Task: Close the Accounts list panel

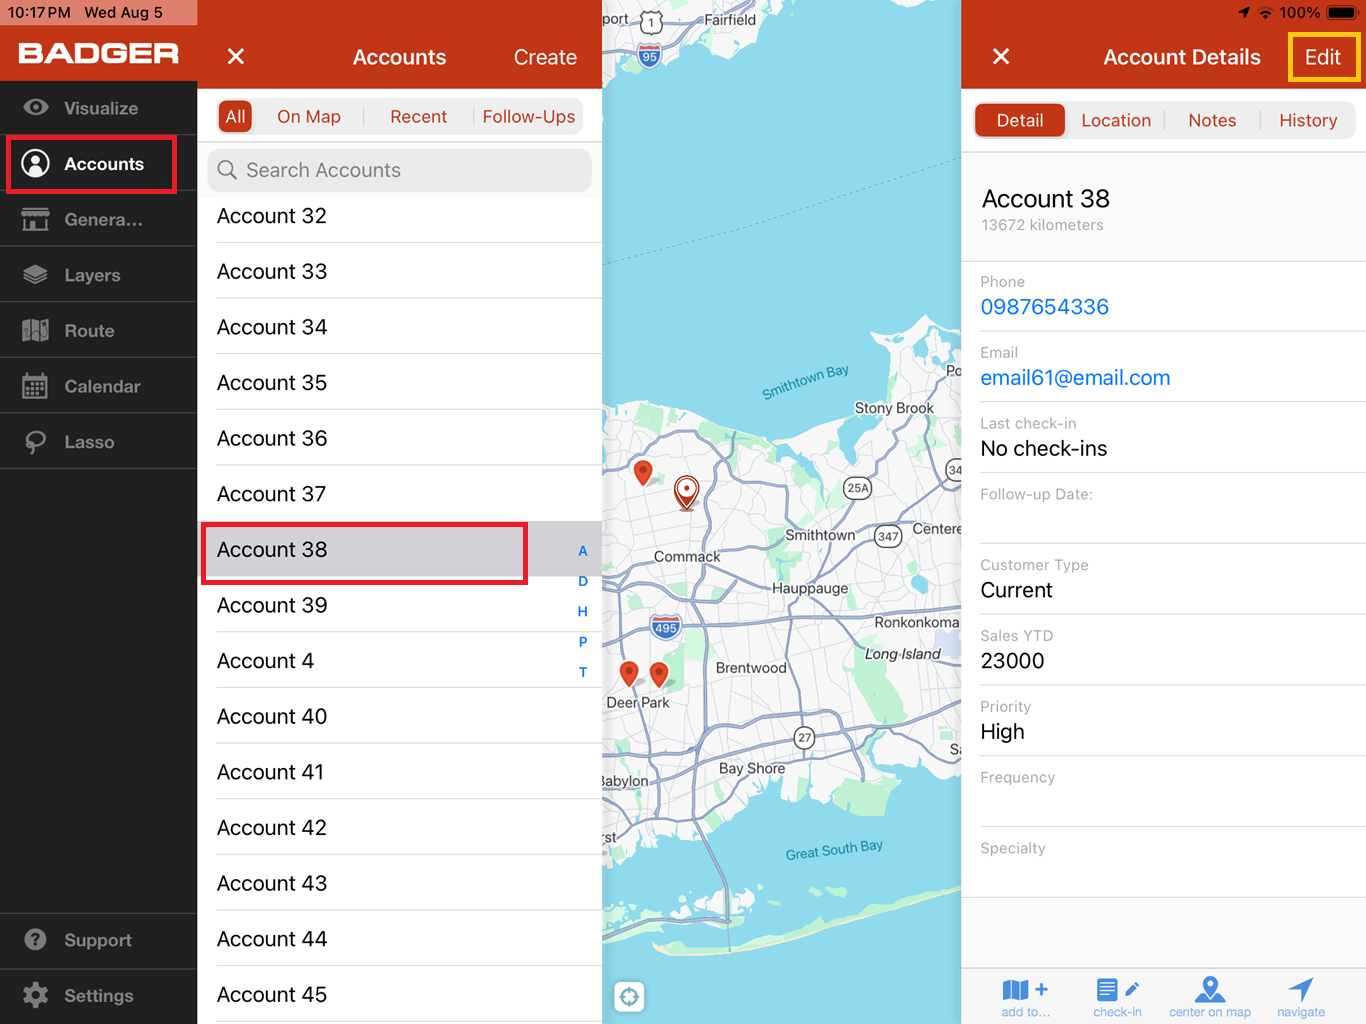Action: pyautogui.click(x=236, y=57)
